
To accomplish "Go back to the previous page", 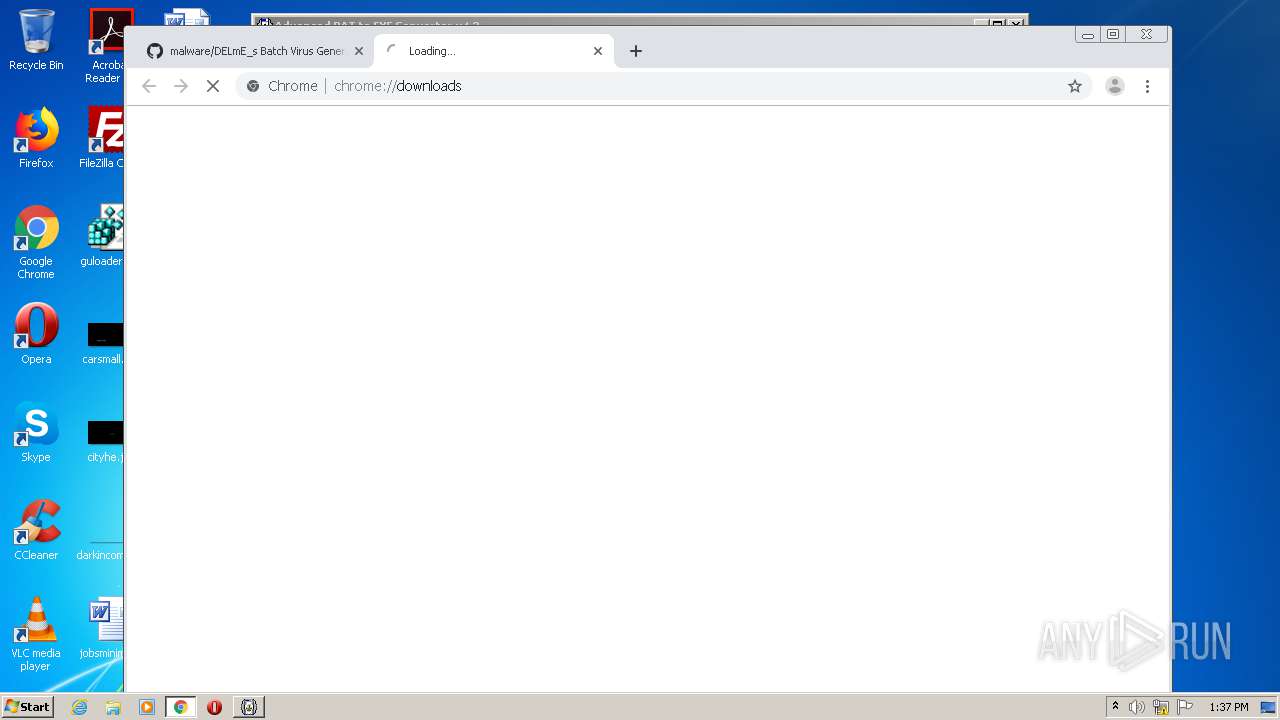I will [x=149, y=86].
